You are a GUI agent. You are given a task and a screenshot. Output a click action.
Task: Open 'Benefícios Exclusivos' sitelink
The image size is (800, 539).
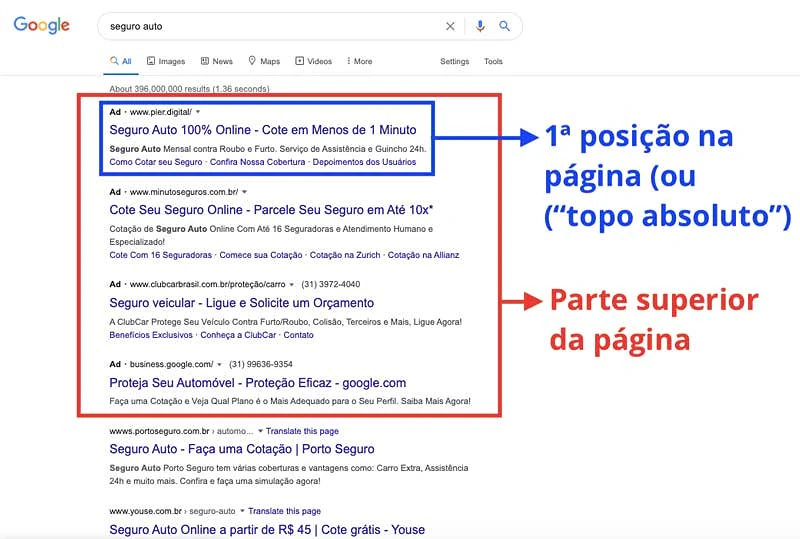(x=151, y=335)
